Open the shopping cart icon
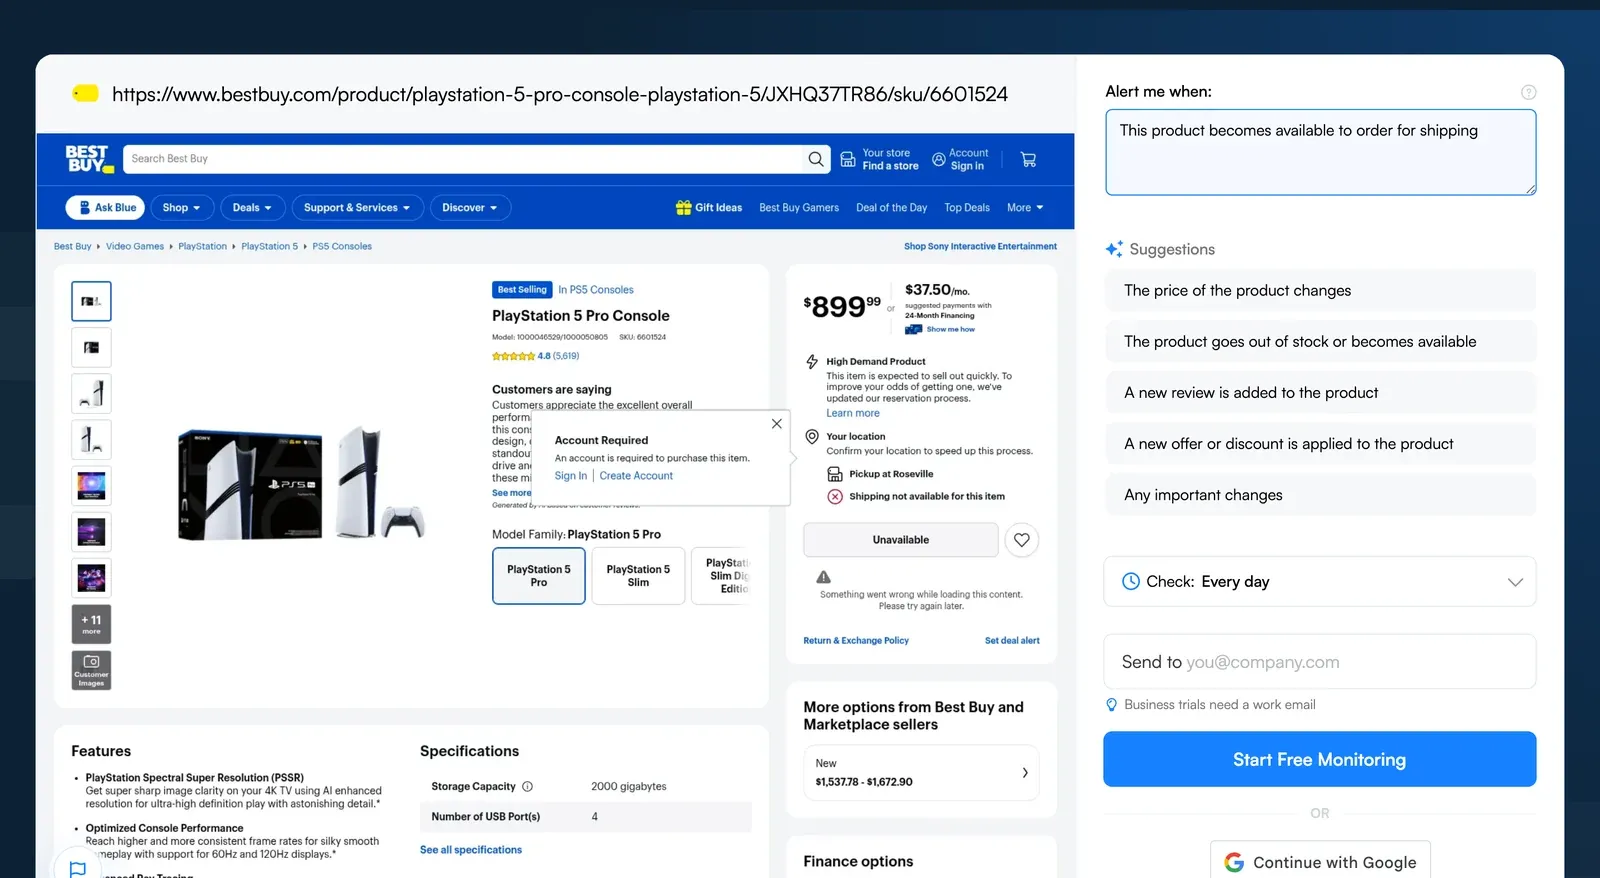Image resolution: width=1600 pixels, height=878 pixels. tap(1028, 159)
